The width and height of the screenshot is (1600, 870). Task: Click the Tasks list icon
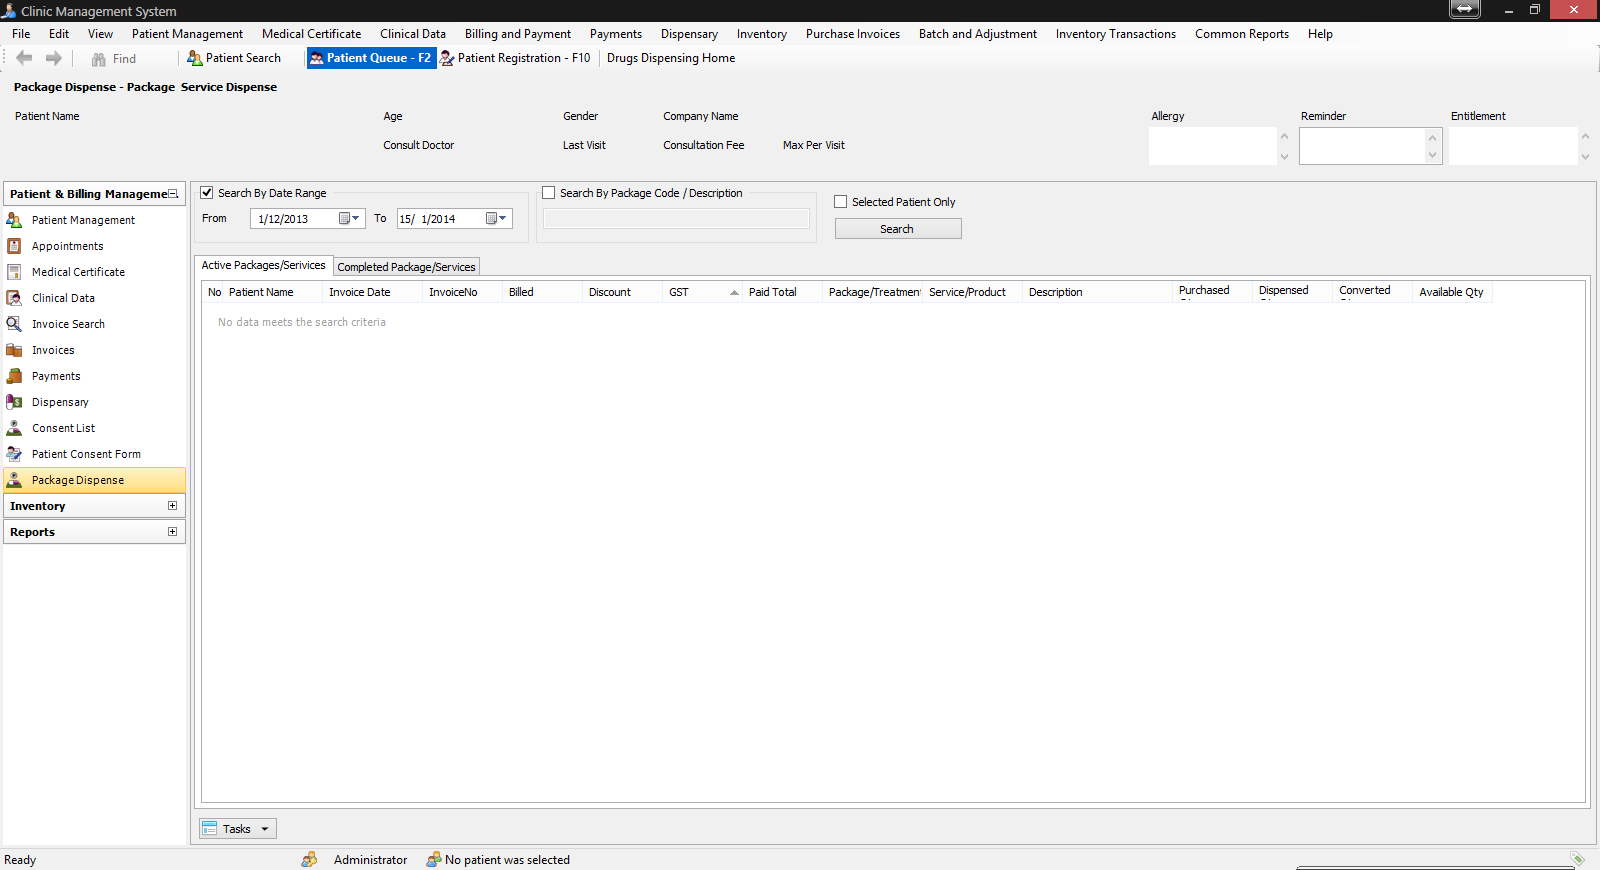[x=209, y=829]
